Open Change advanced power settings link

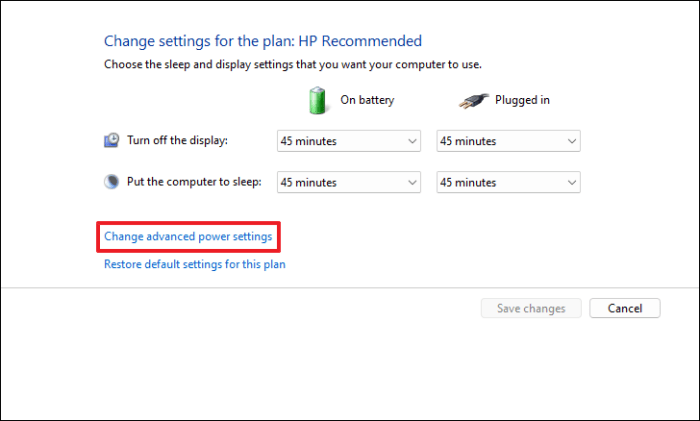coord(188,236)
